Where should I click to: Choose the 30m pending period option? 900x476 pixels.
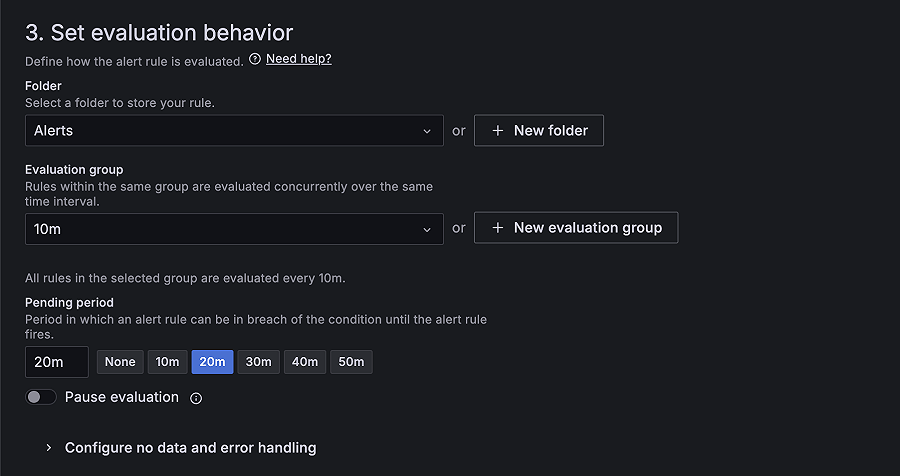point(258,362)
